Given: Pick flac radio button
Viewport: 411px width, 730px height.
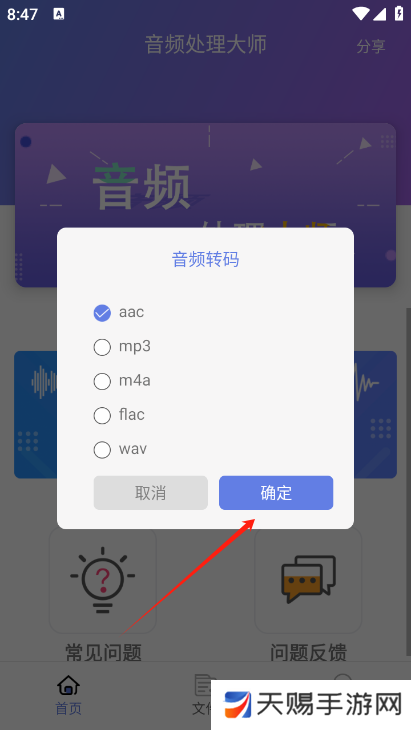Looking at the screenshot, I should click(102, 415).
